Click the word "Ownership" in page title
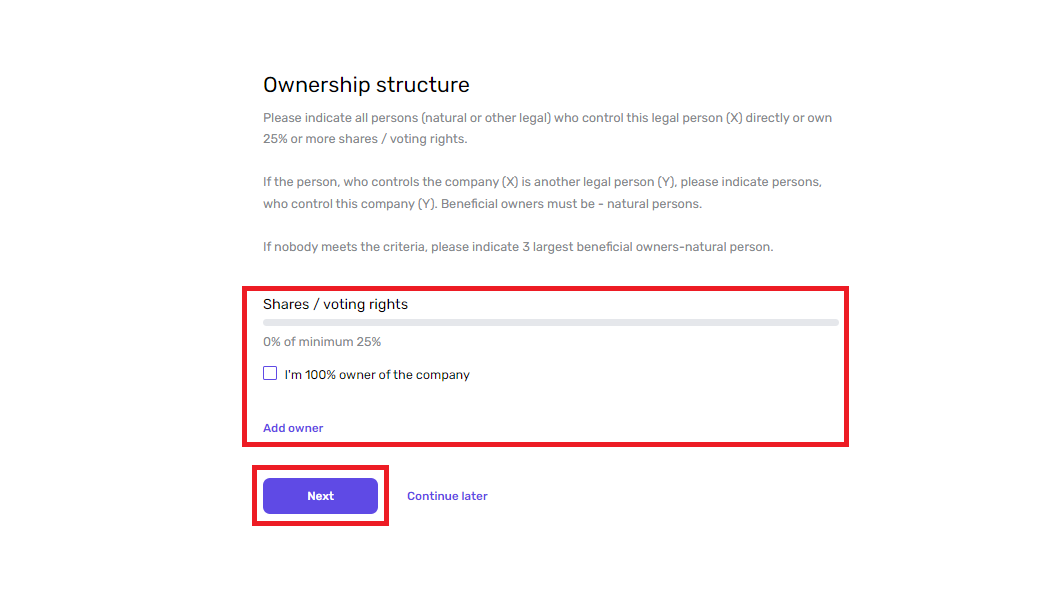This screenshot has height=594, width=1057. (316, 85)
